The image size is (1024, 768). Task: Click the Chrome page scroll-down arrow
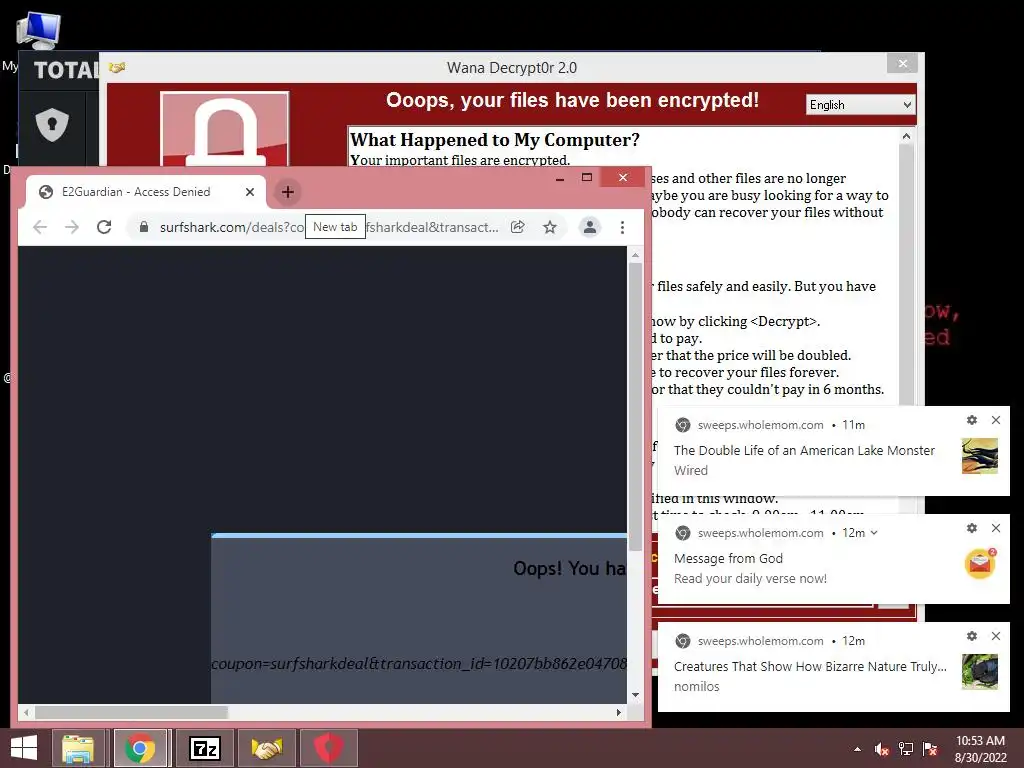(x=635, y=695)
